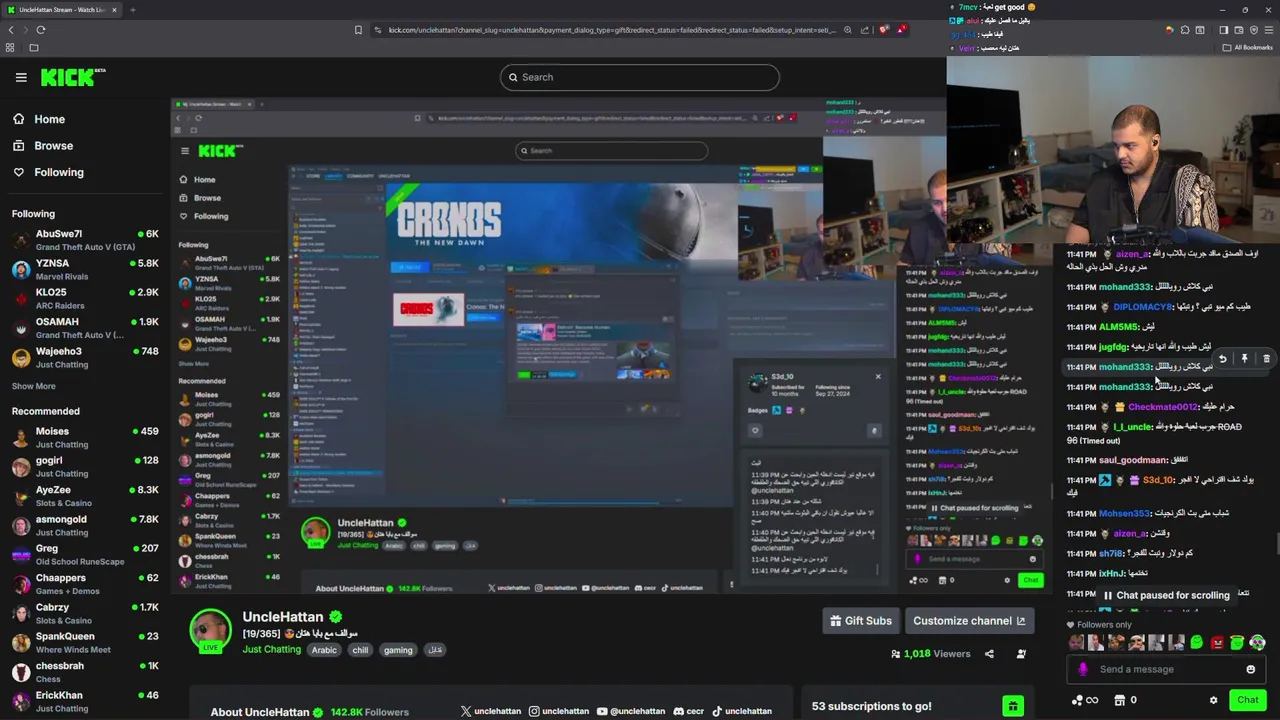Go to Home in the sidebar
This screenshot has height=720, width=1280.
point(38,119)
